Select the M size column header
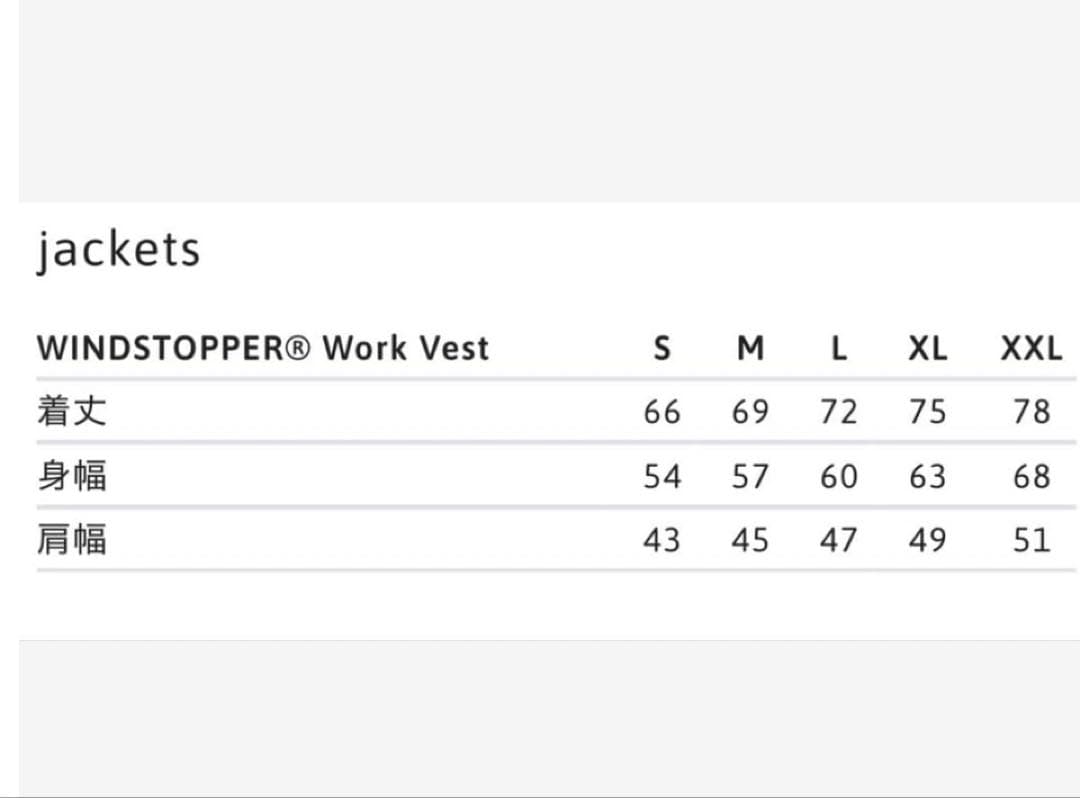The width and height of the screenshot is (1080, 798). 750,348
